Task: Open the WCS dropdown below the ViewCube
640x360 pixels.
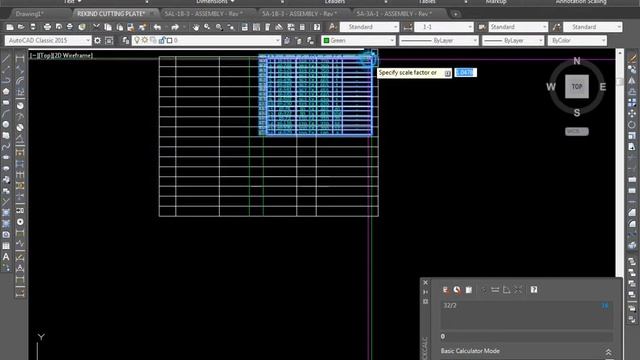Action: [577, 131]
